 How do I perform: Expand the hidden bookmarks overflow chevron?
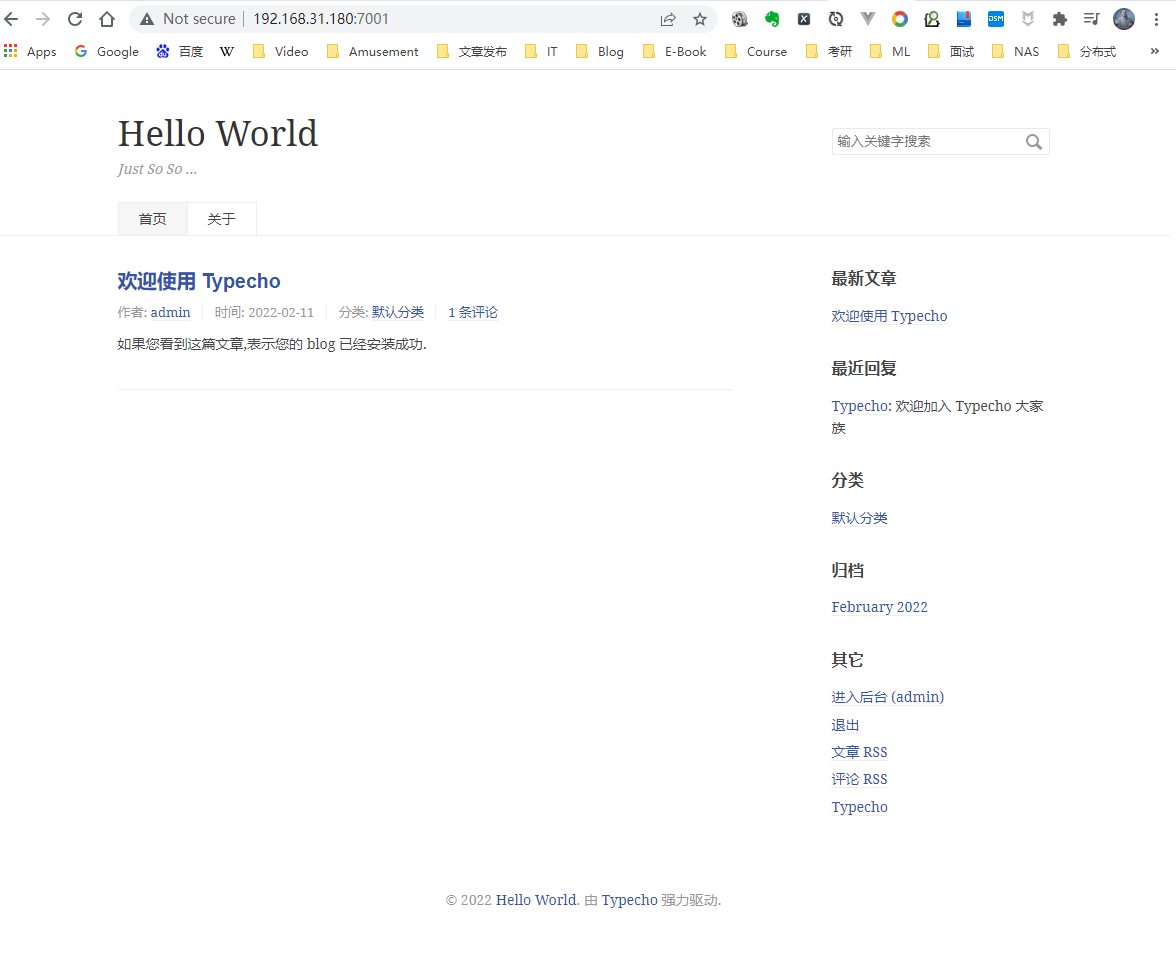pos(1155,51)
